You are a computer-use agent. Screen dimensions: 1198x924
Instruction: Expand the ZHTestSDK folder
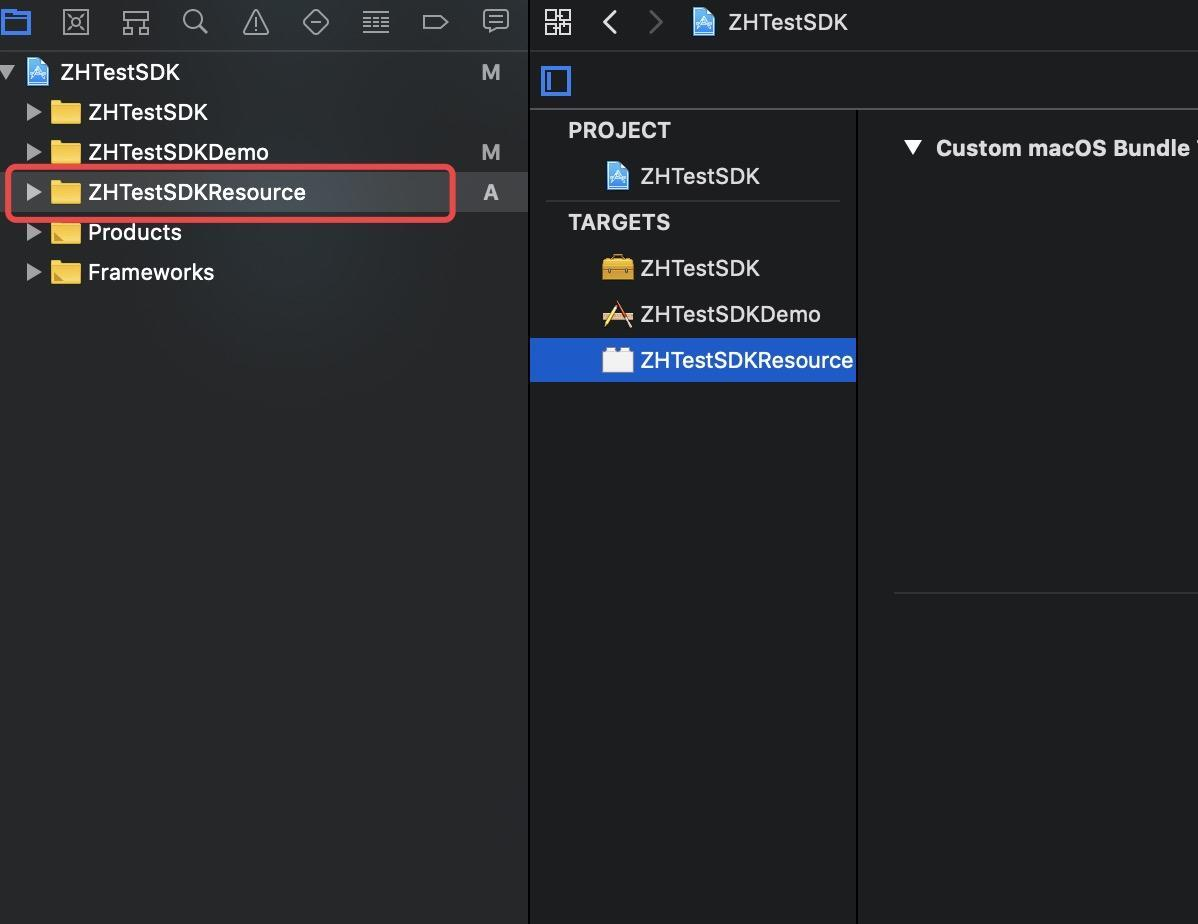[34, 112]
